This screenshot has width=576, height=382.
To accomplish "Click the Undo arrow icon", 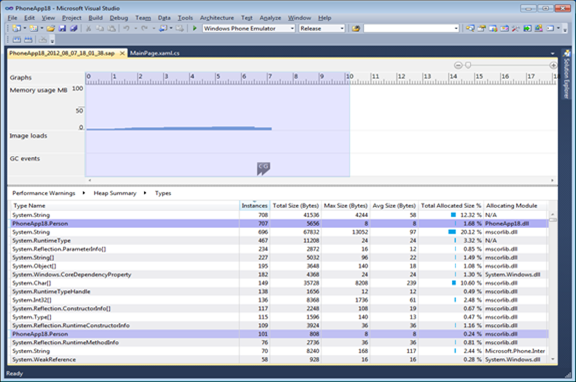I will pos(126,28).
